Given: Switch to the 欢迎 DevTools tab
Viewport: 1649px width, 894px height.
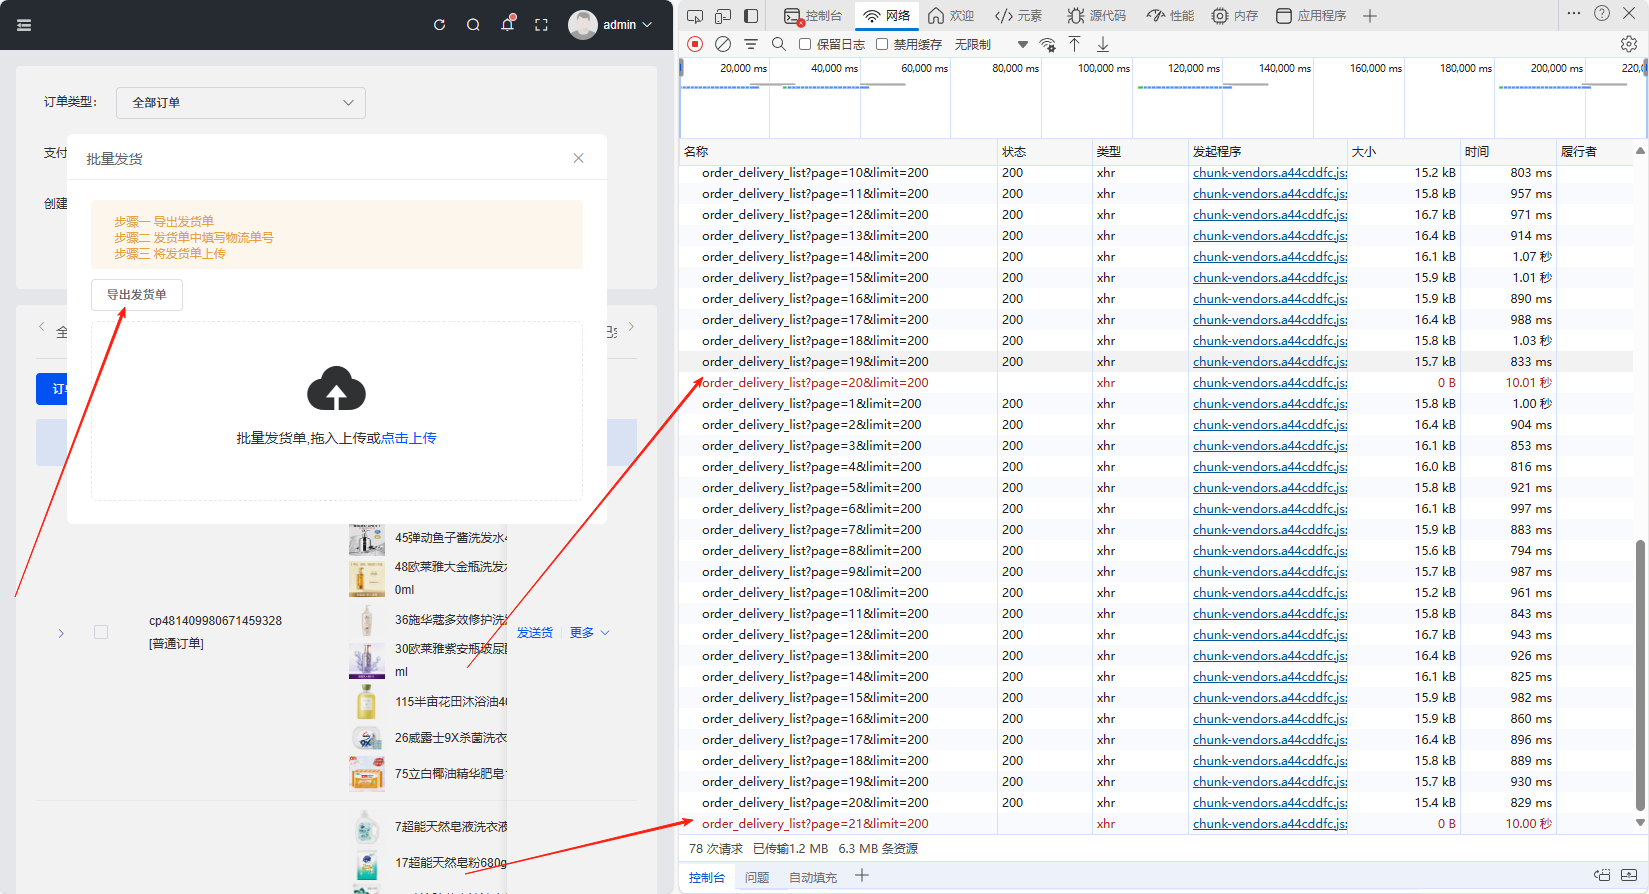Looking at the screenshot, I should click(x=950, y=16).
